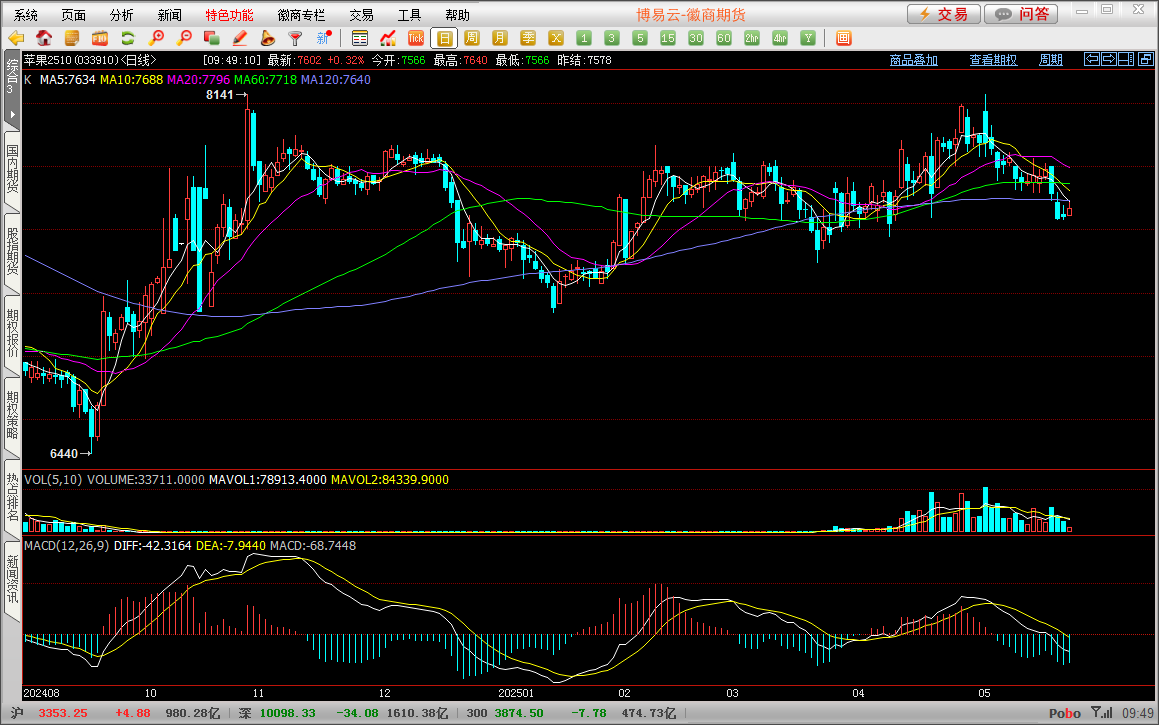Click the green Y period button
The height and width of the screenshot is (725, 1159).
809,38
